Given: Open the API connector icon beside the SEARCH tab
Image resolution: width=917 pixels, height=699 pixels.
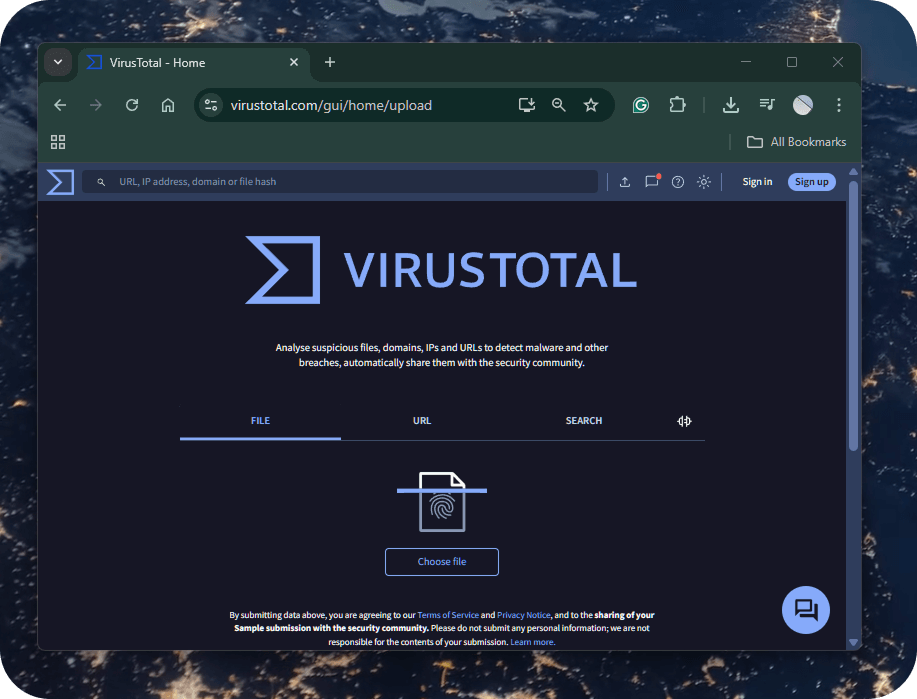Looking at the screenshot, I should coord(684,421).
